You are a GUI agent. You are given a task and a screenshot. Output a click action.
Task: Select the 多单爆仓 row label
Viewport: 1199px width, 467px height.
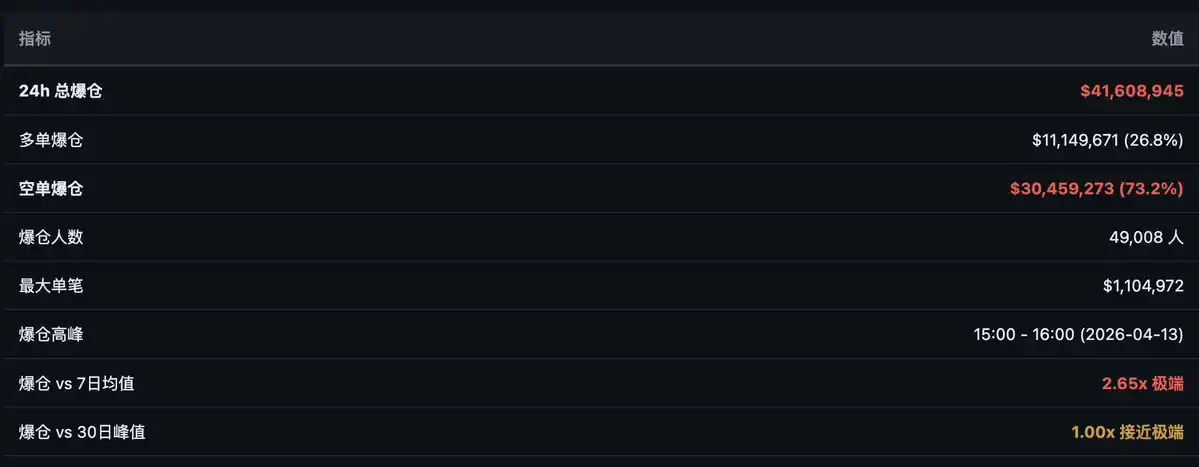(51, 140)
